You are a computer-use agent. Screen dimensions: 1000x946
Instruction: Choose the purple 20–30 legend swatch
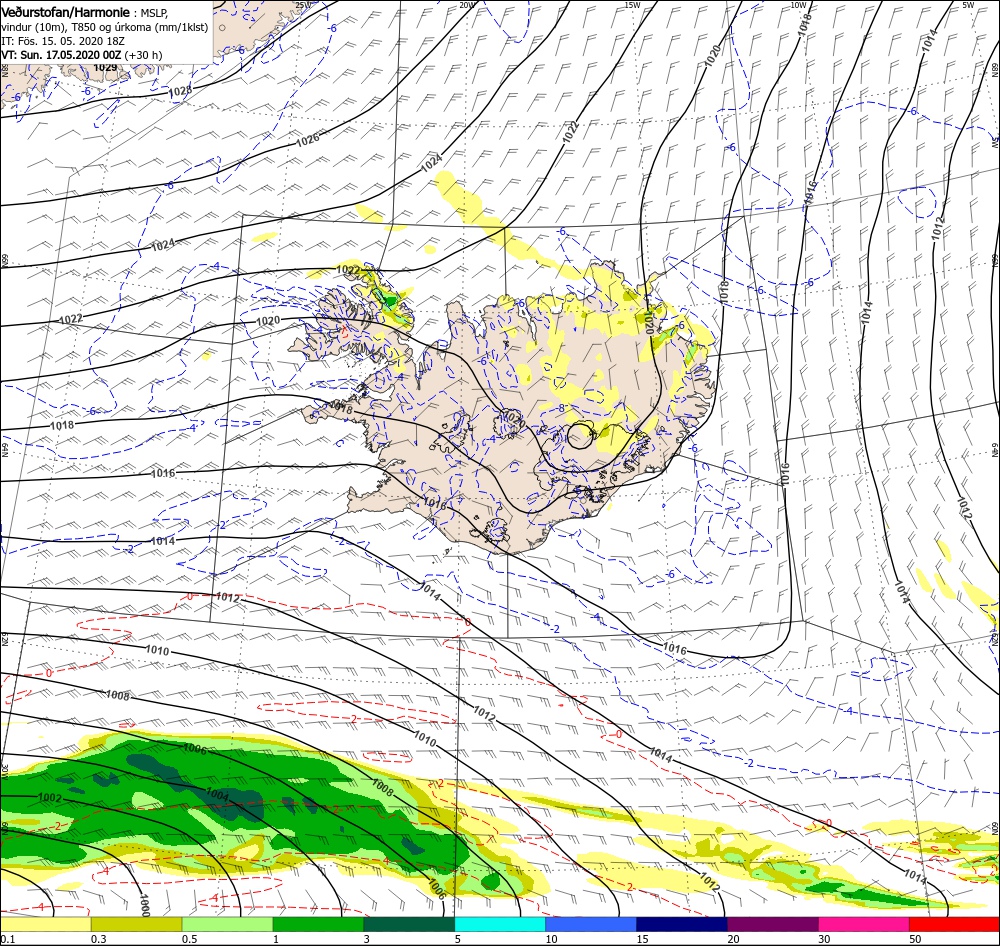(x=772, y=924)
